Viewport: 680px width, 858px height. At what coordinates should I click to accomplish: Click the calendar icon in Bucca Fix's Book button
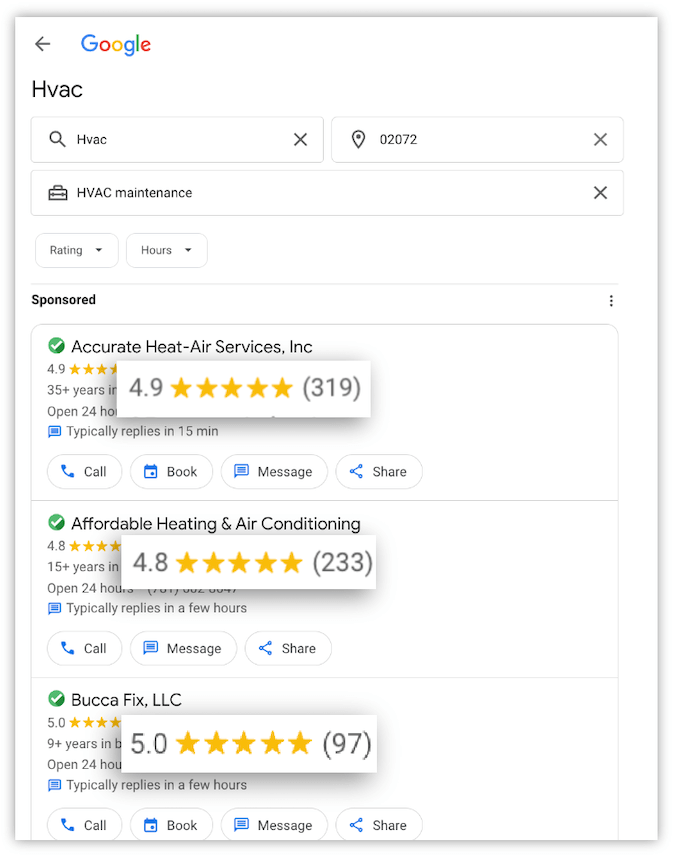click(153, 824)
